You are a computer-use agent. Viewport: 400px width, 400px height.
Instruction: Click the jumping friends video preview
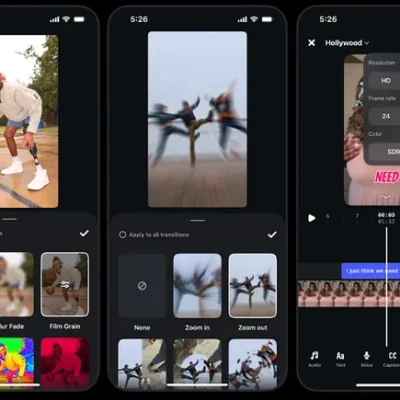tap(197, 119)
